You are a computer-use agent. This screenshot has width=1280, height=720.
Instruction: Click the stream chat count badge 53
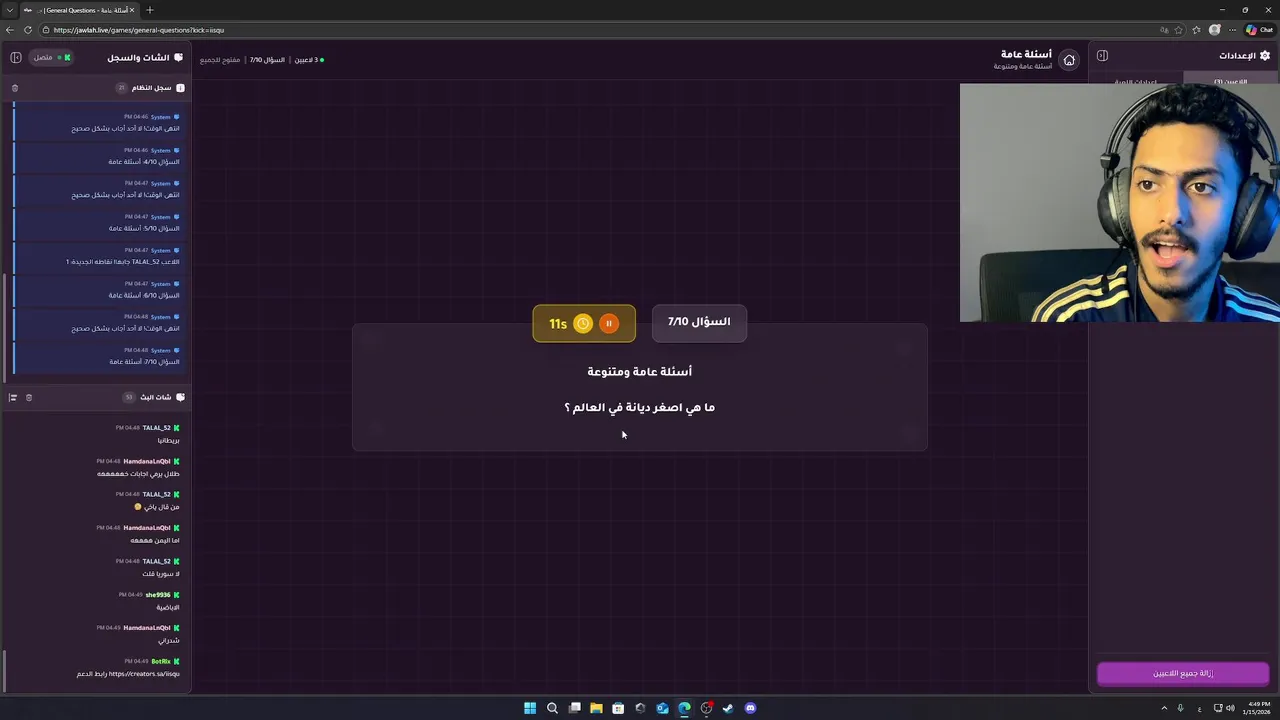click(x=129, y=397)
